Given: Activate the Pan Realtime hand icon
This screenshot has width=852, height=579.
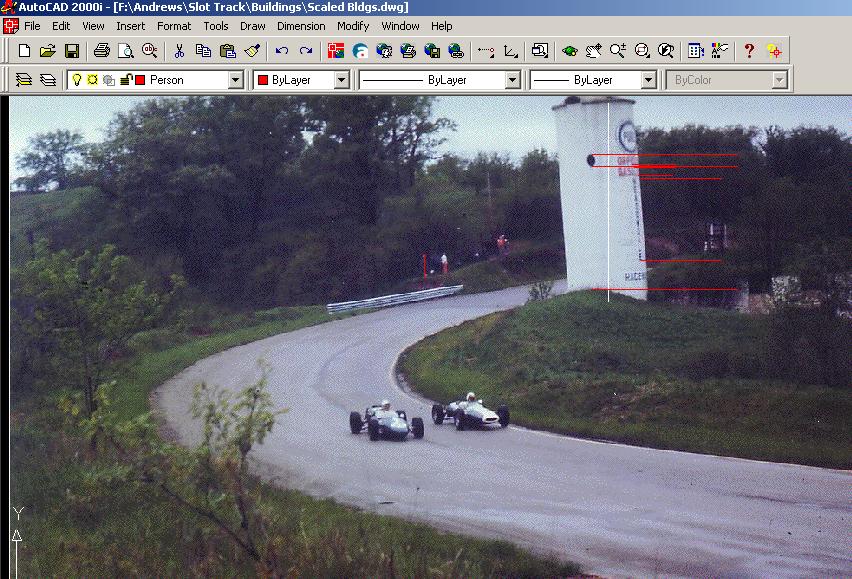Looking at the screenshot, I should click(x=594, y=50).
